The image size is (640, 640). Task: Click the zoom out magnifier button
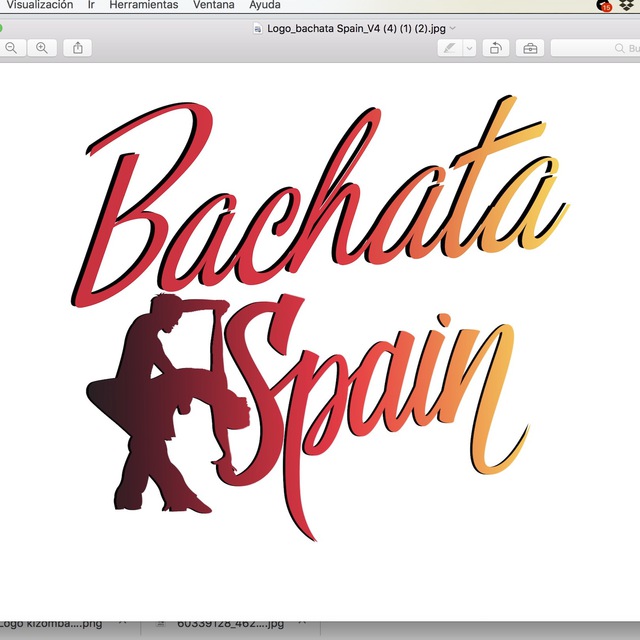tap(13, 48)
